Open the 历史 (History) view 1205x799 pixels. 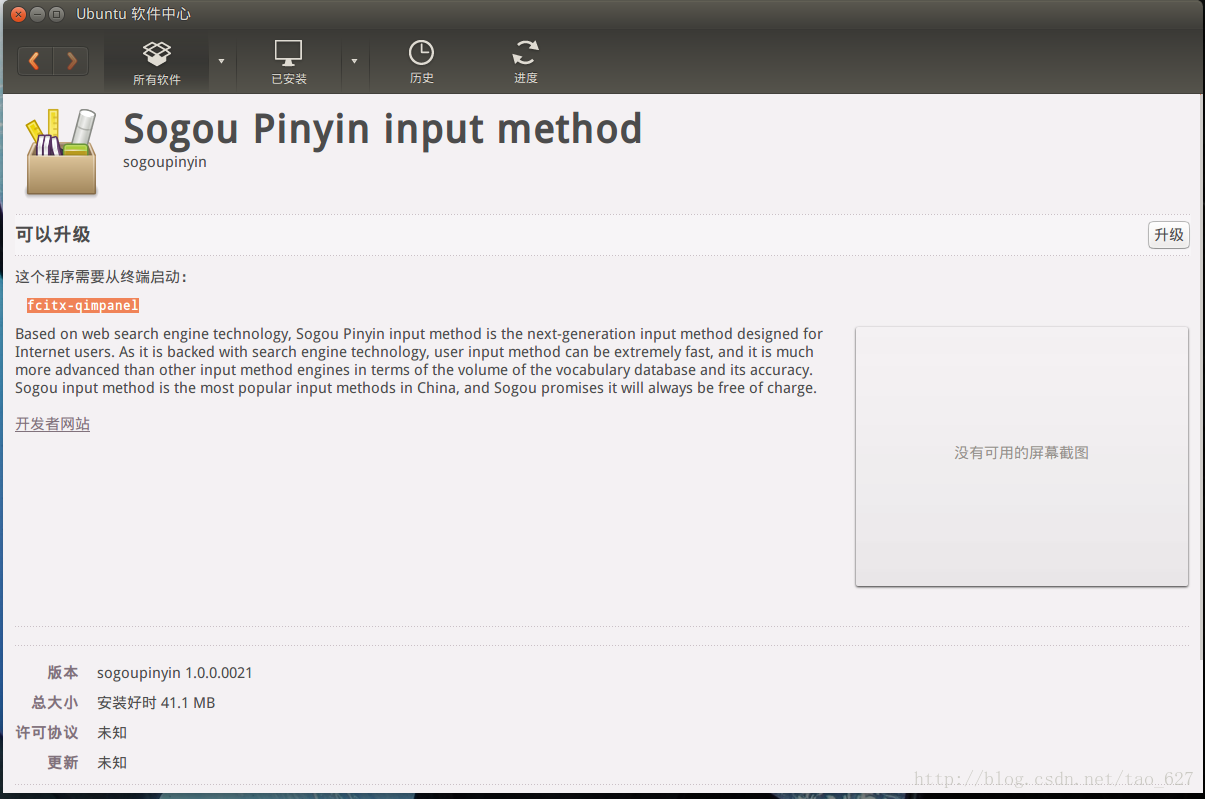point(422,63)
